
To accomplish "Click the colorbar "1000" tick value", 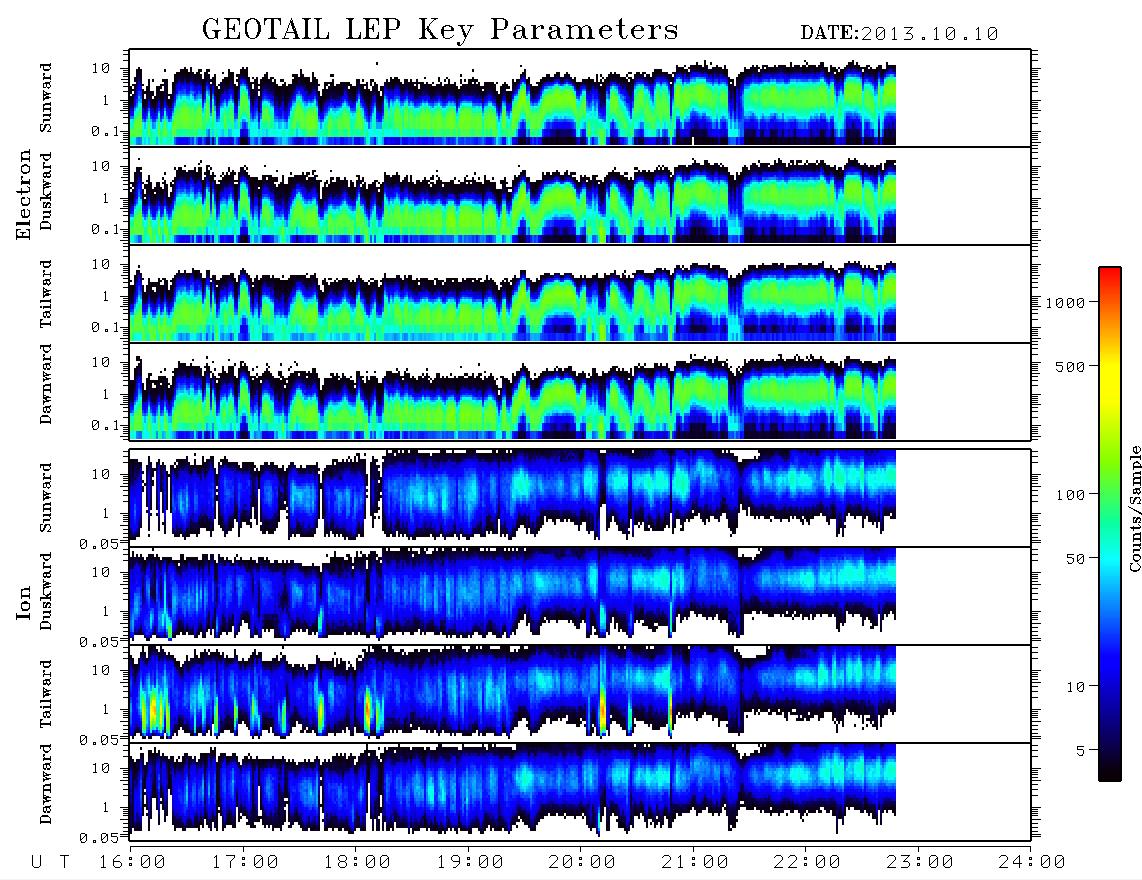I will 1066,303.
